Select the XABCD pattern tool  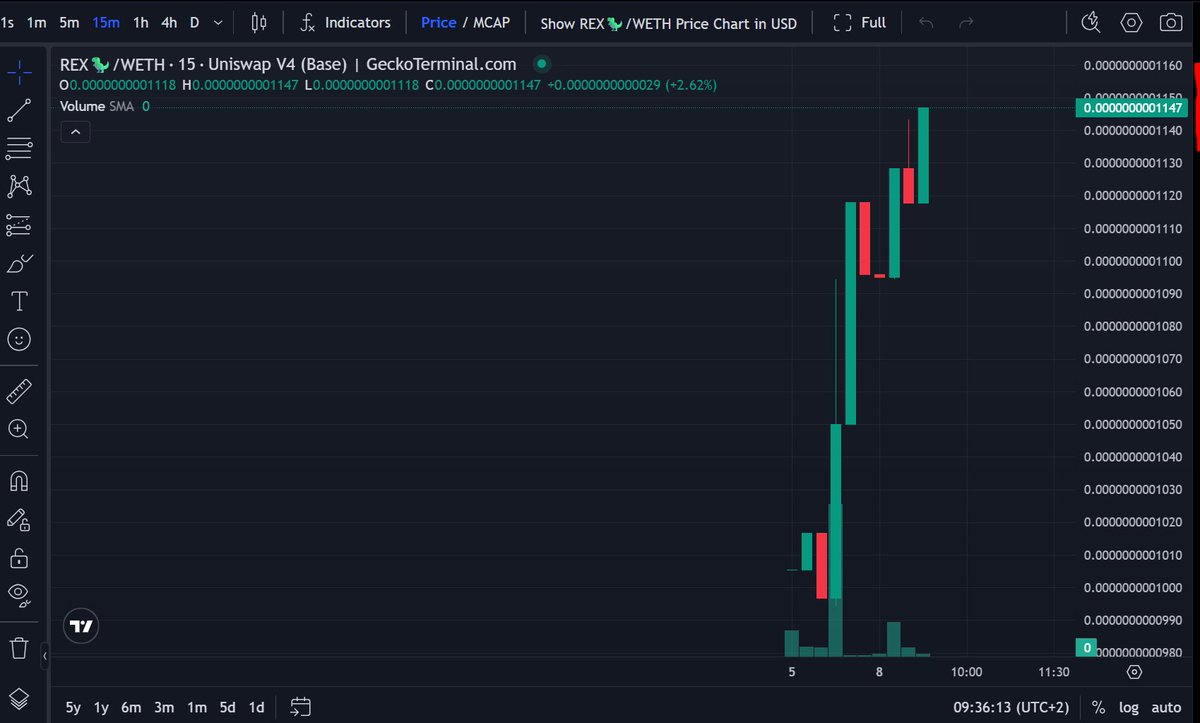[19, 186]
